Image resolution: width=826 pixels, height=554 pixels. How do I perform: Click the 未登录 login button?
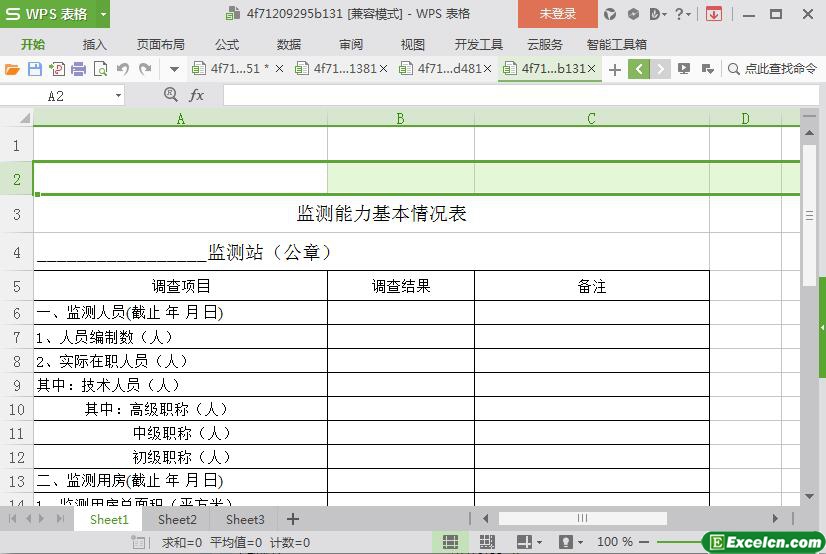557,14
